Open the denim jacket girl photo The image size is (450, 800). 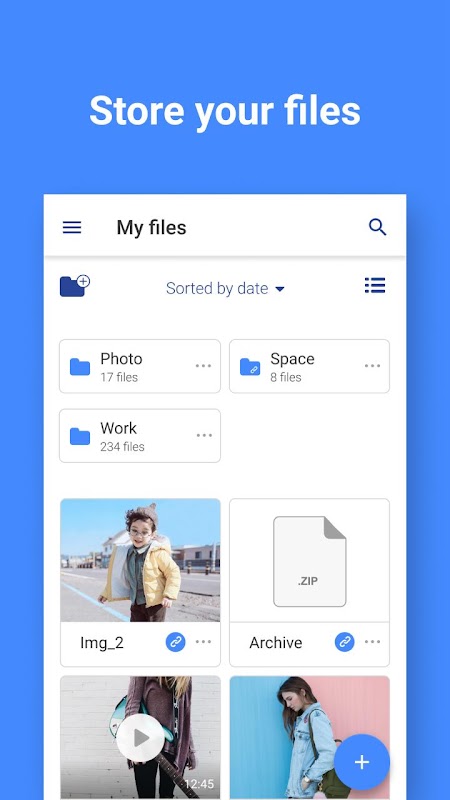tap(310, 738)
